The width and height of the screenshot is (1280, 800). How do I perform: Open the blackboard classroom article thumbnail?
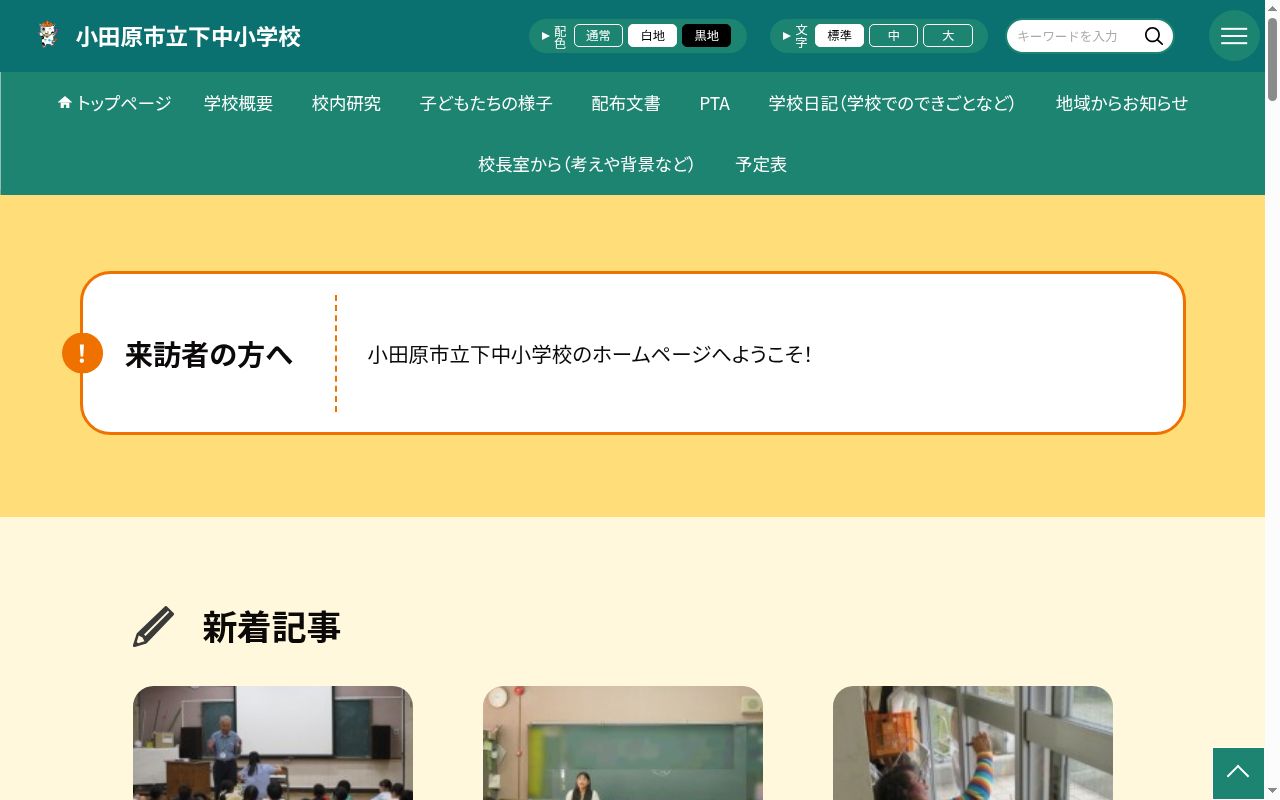623,743
